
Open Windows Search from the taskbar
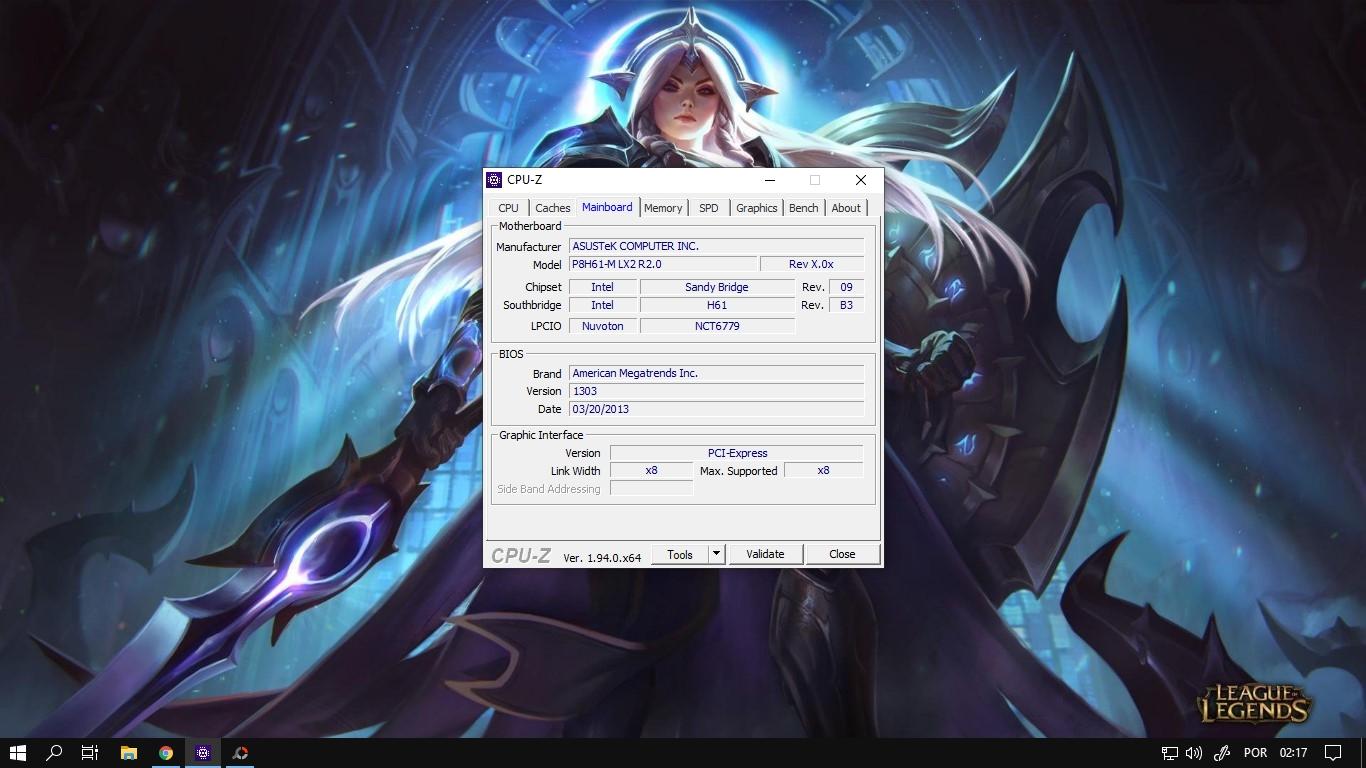[55, 753]
